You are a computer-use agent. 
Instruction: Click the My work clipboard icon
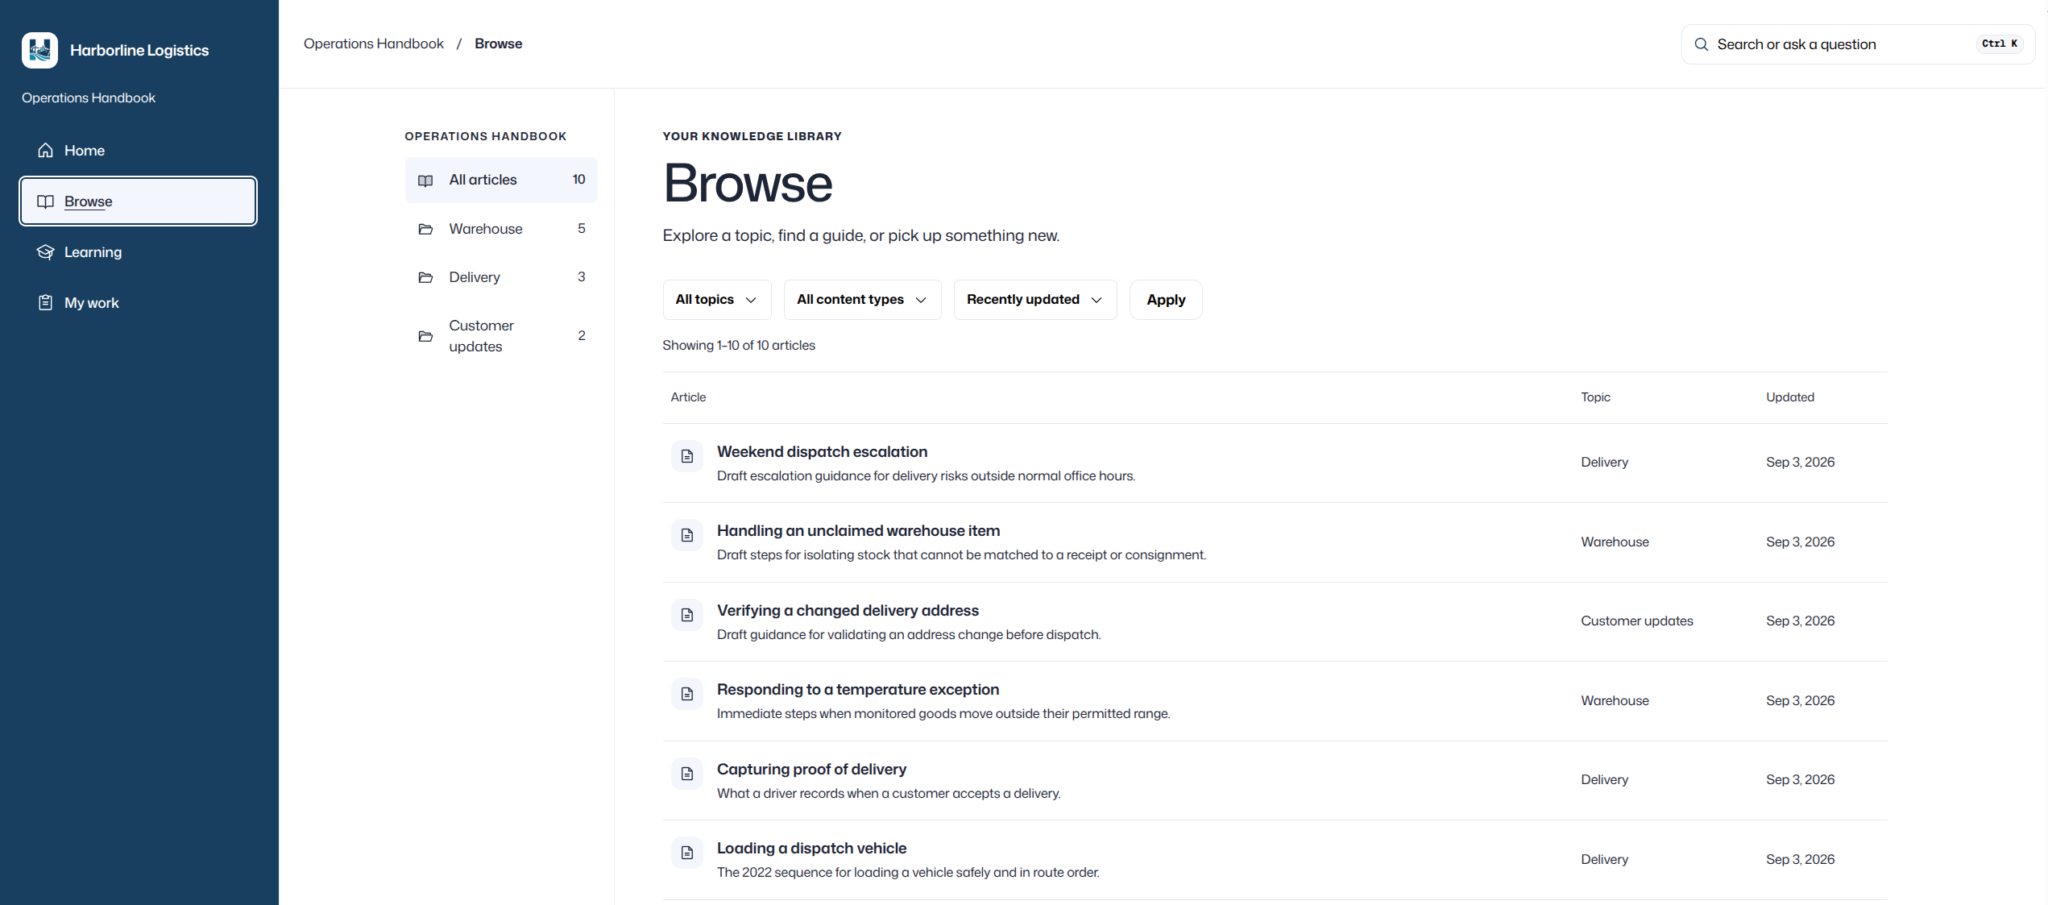coord(45,303)
